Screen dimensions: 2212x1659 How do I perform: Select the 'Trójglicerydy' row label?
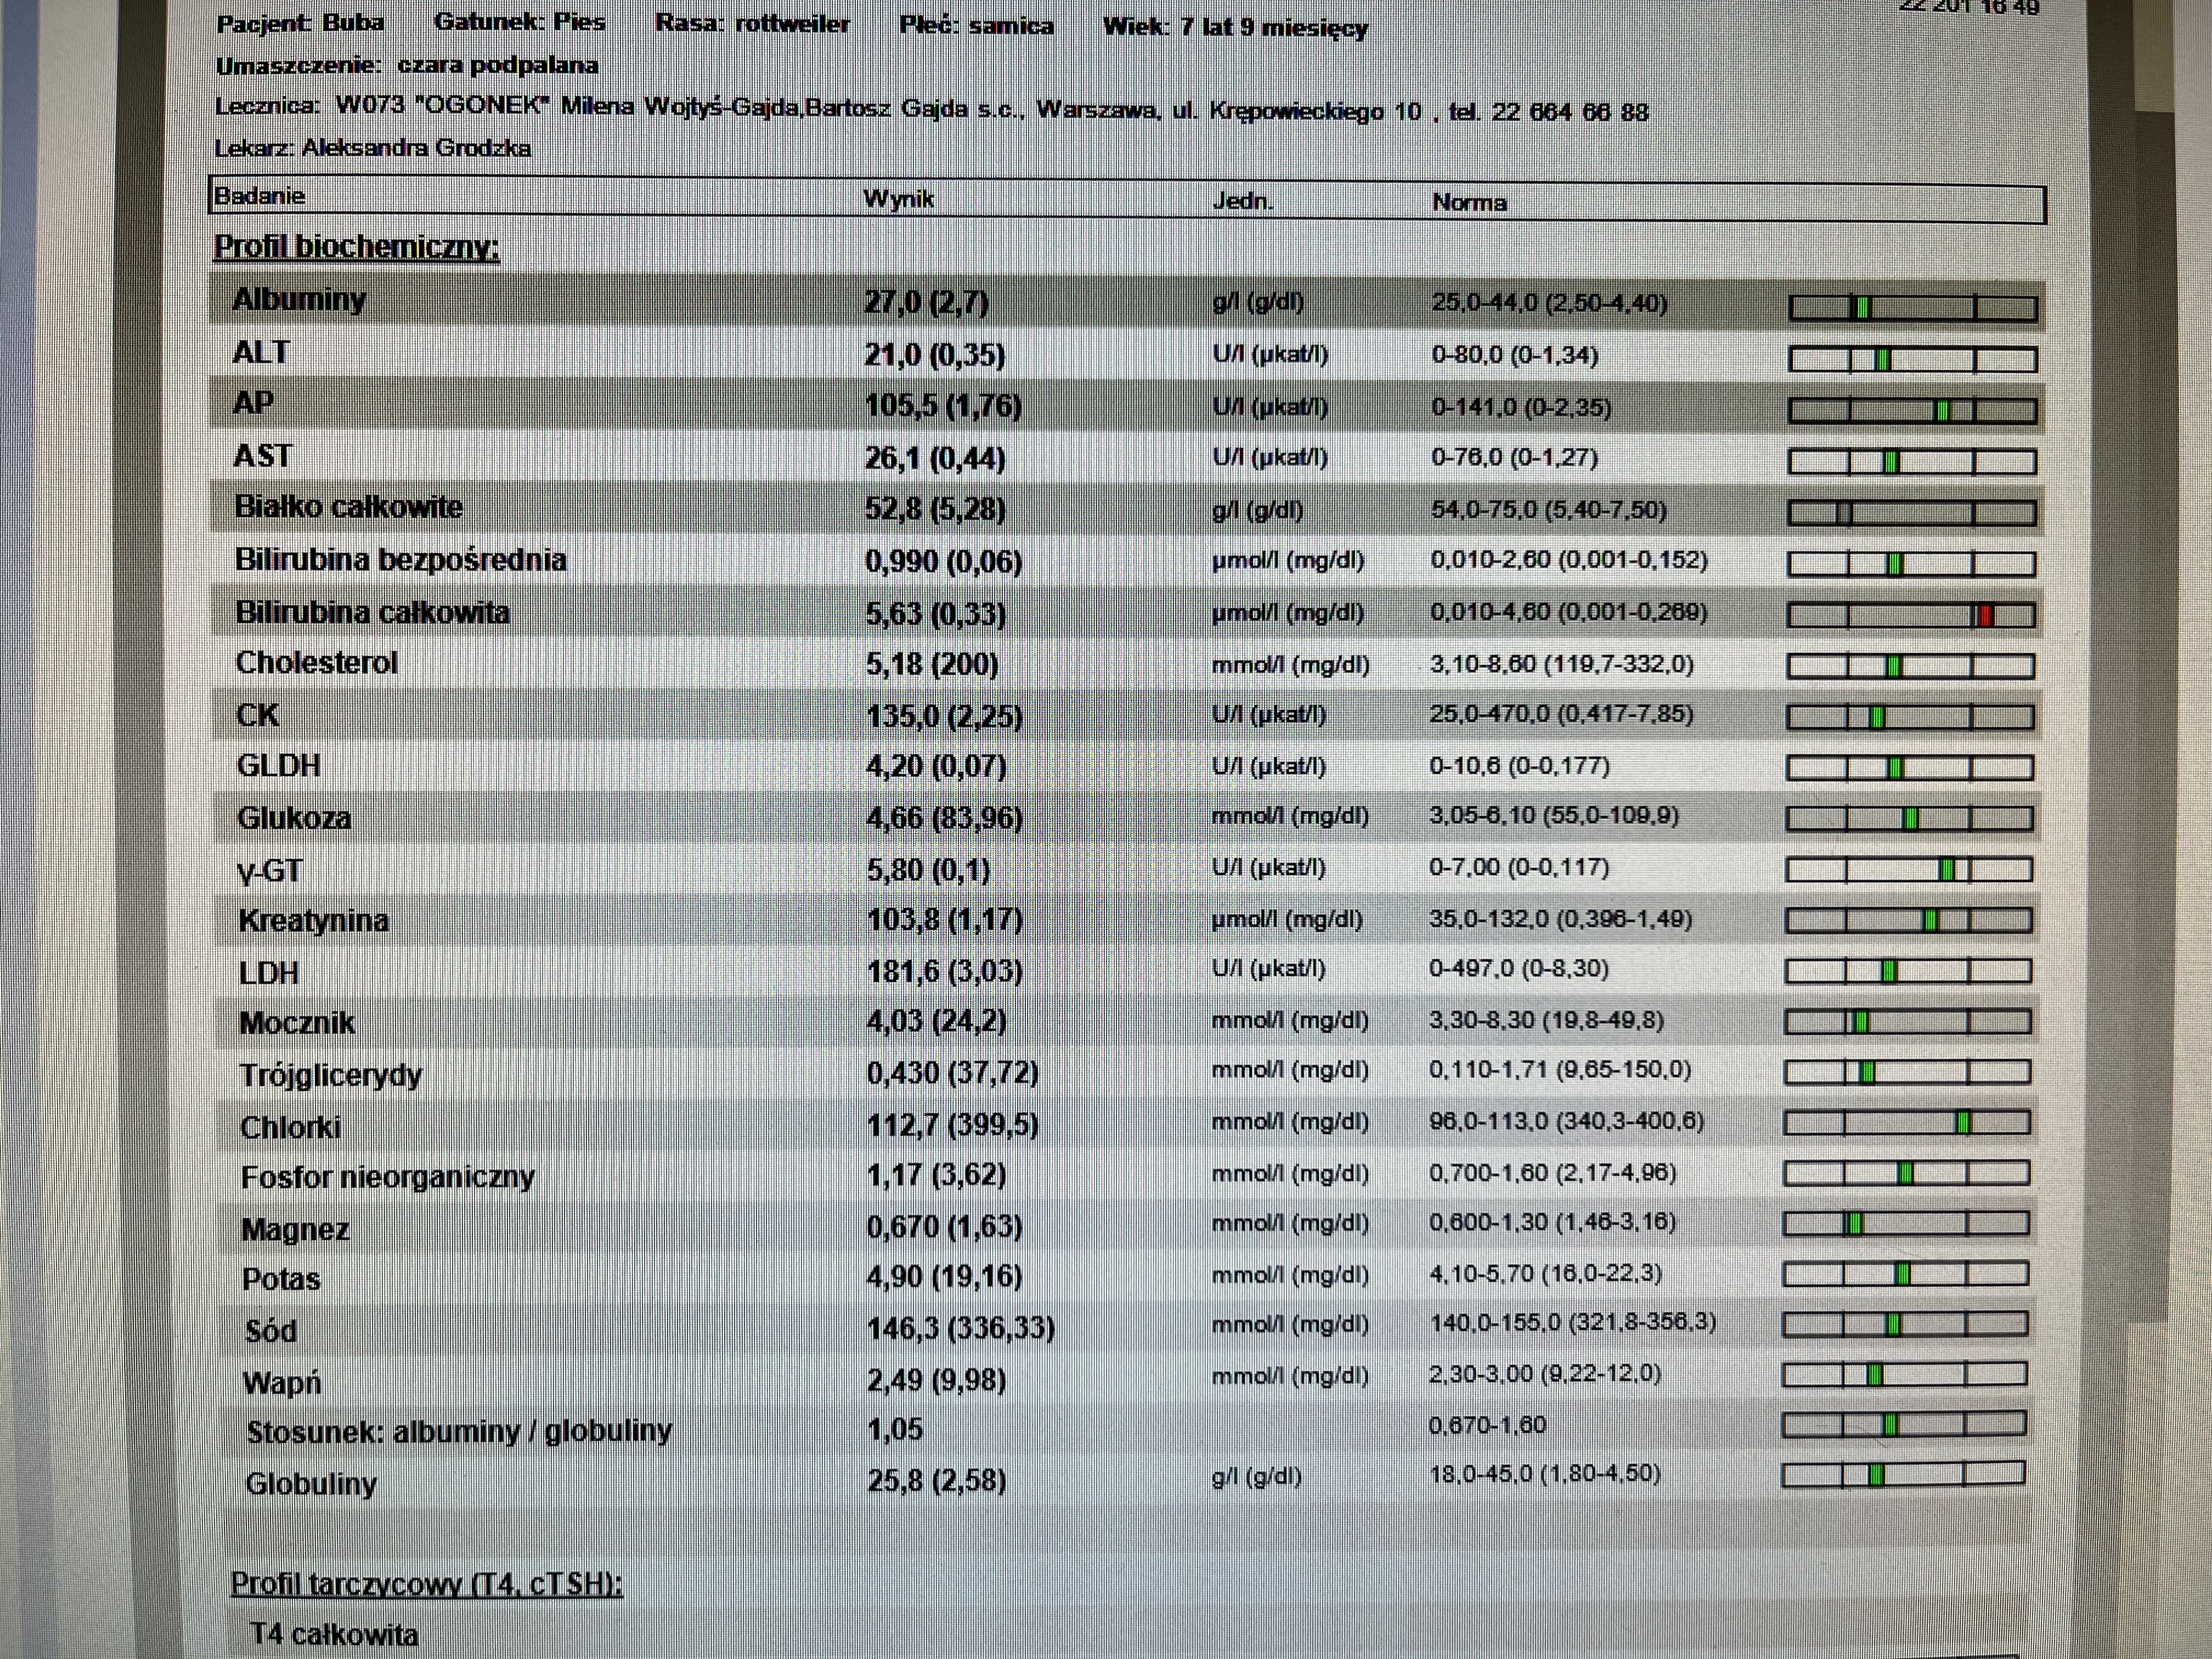(330, 1076)
